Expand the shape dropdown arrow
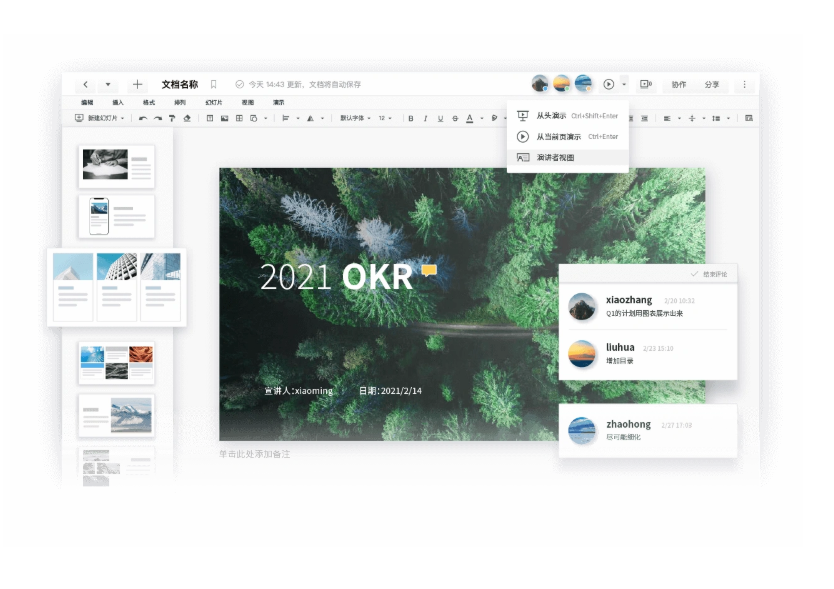 (x=266, y=118)
